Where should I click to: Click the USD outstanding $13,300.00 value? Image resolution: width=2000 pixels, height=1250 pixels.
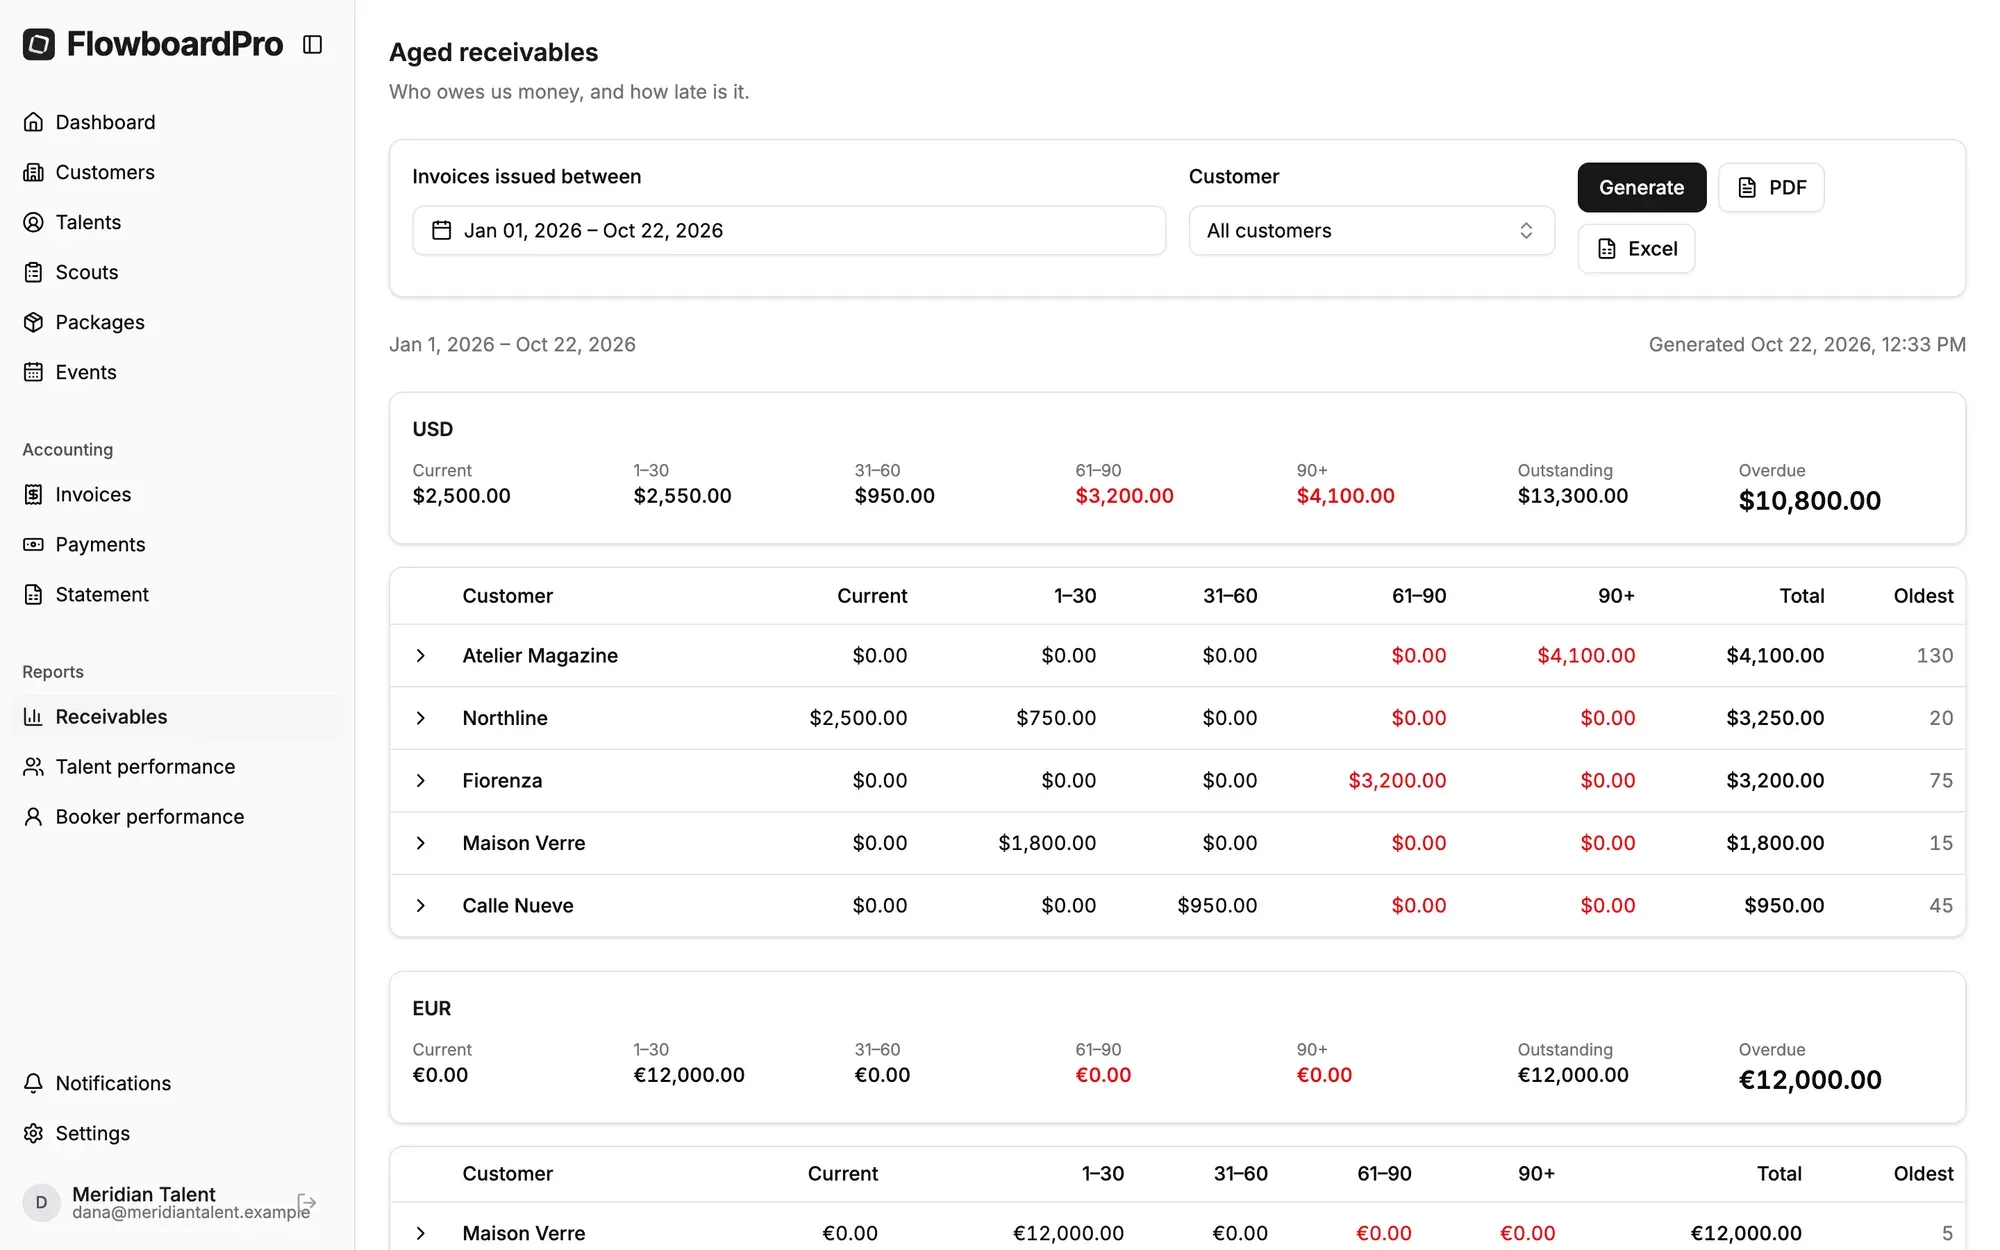click(x=1572, y=495)
